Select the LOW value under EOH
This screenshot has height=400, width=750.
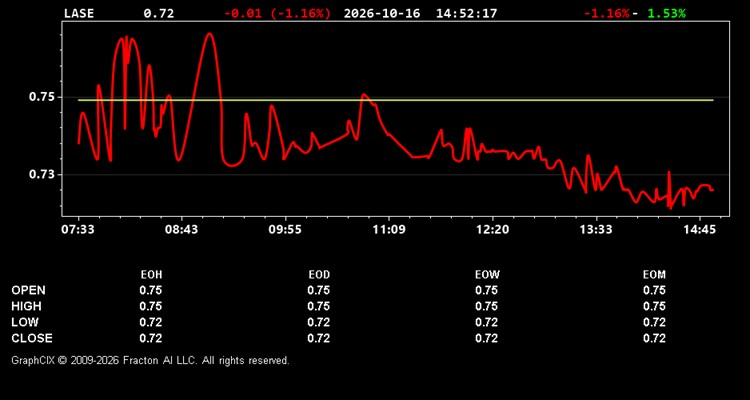[151, 322]
